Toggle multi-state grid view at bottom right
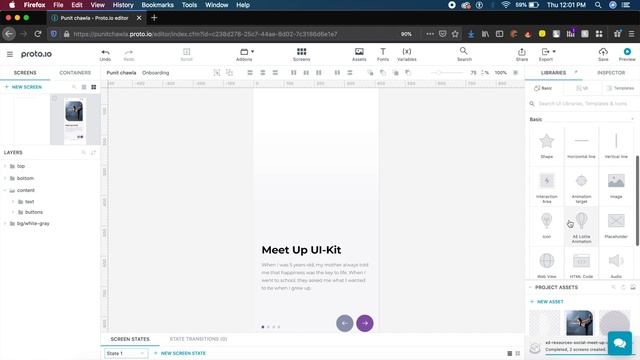Image resolution: width=640 pixels, height=360 pixels. point(518,353)
